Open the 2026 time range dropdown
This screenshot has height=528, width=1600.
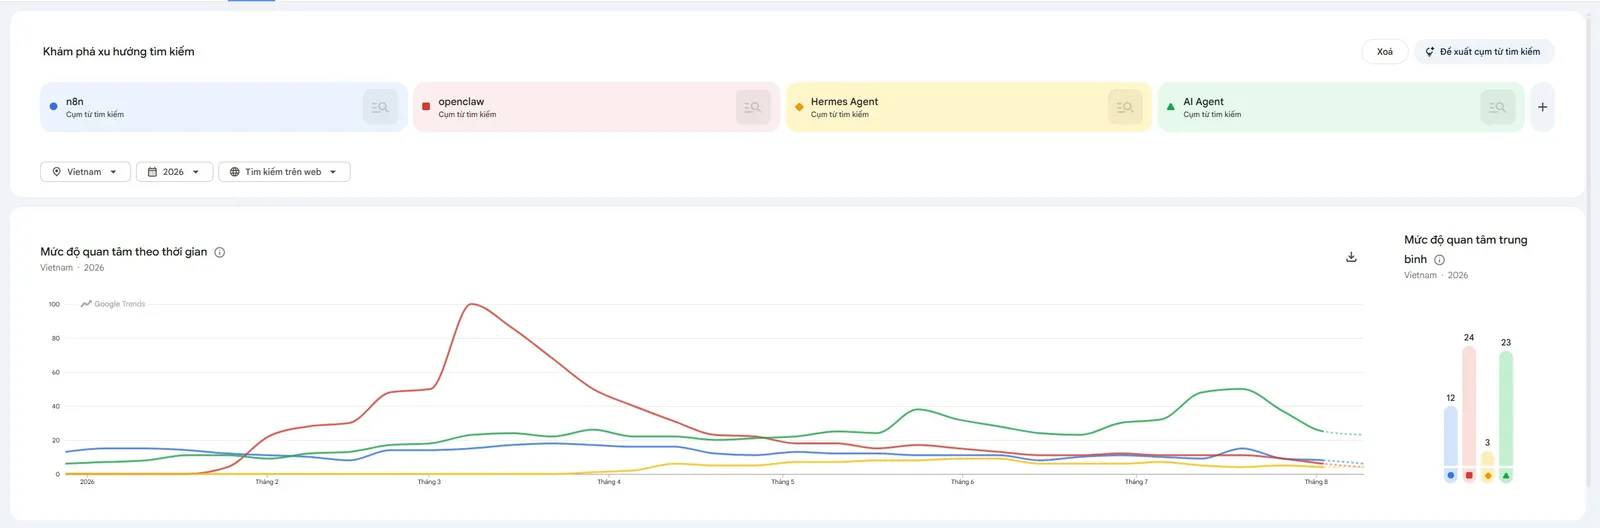tap(174, 172)
